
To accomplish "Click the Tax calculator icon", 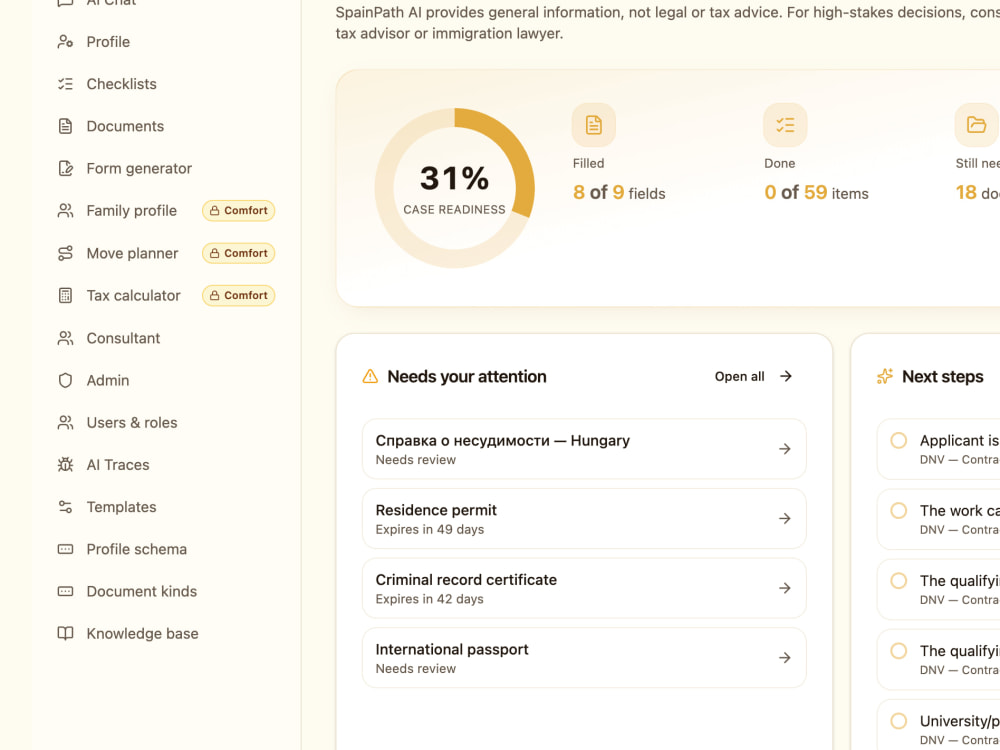I will click(x=65, y=295).
